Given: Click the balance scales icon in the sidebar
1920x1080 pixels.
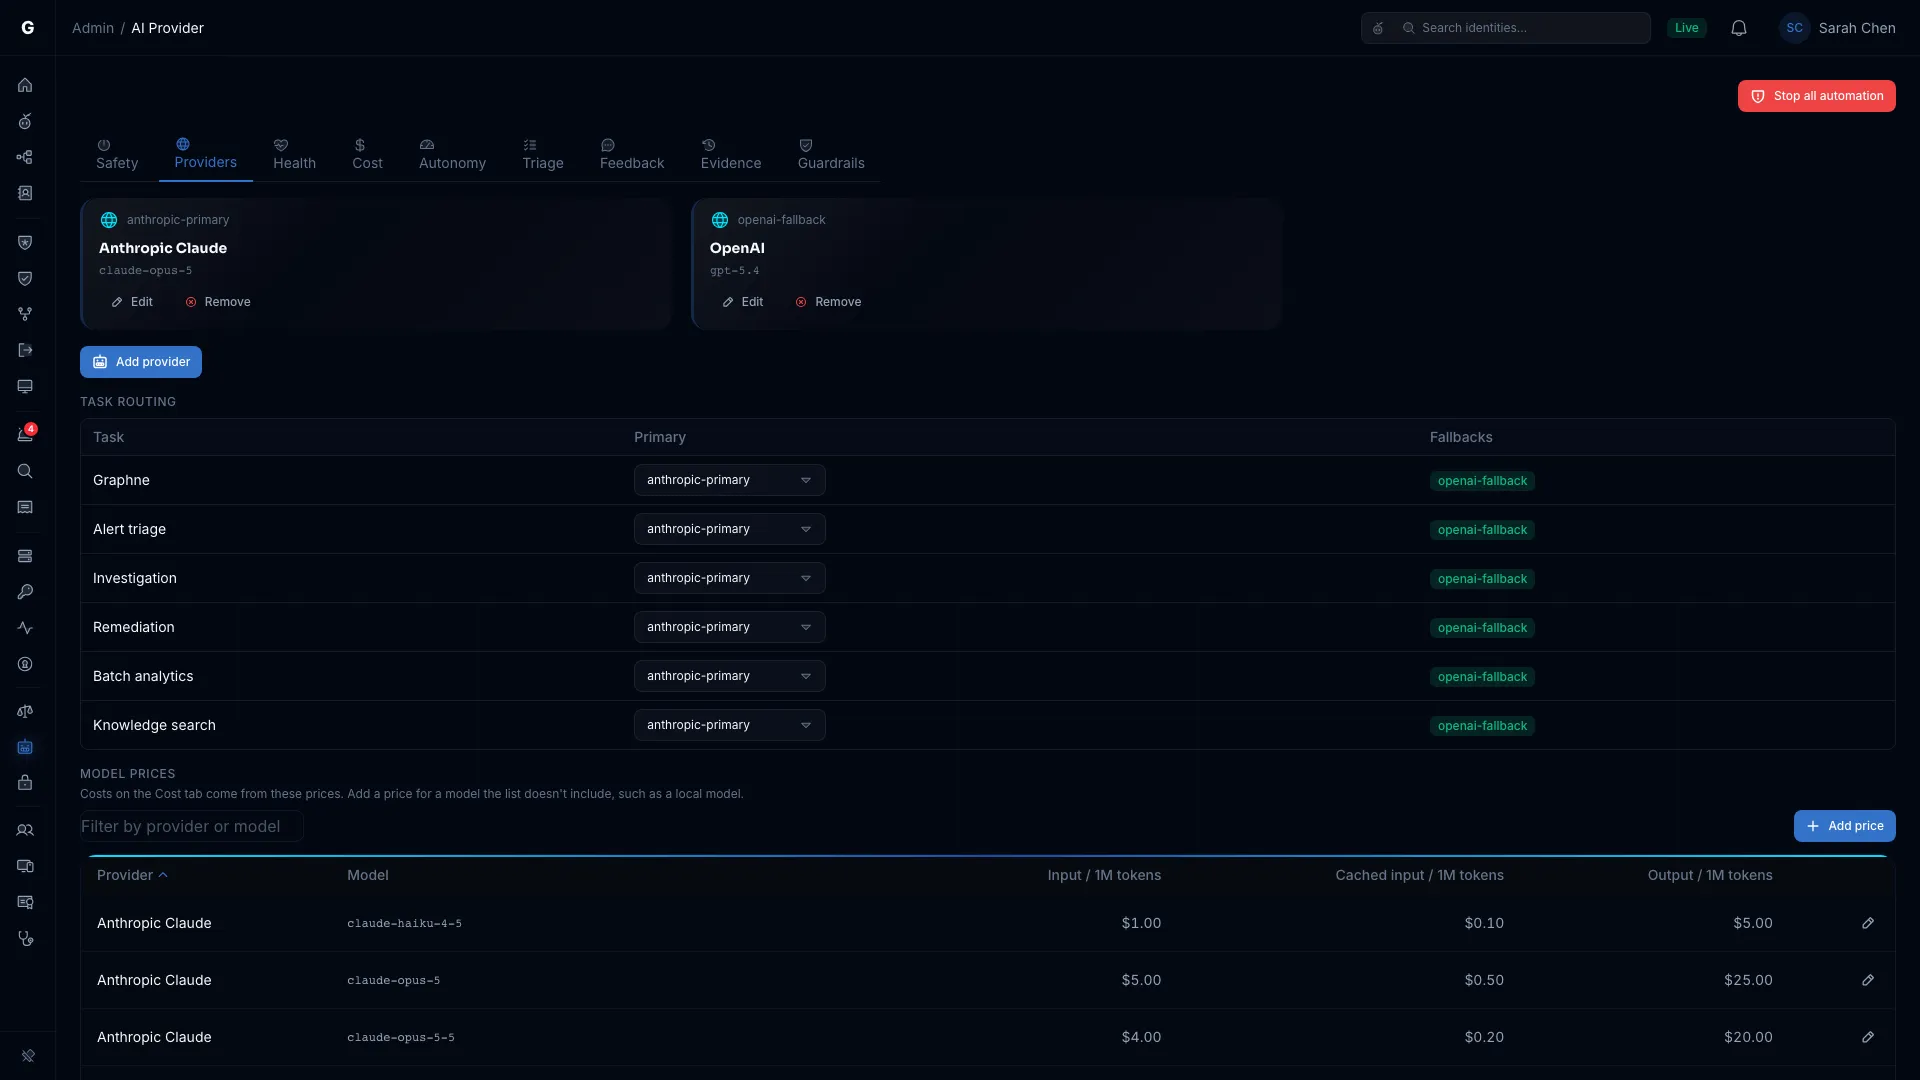Looking at the screenshot, I should click(x=25, y=711).
